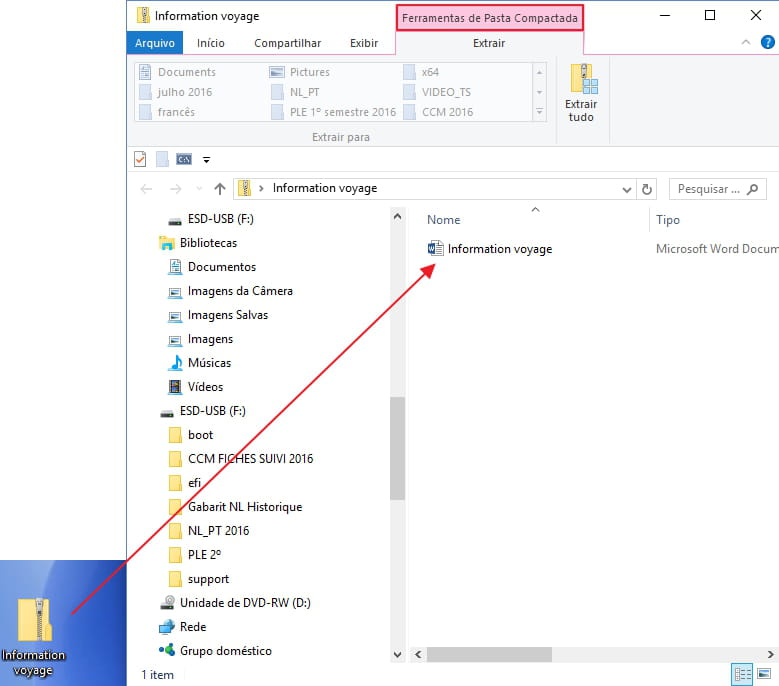This screenshot has height=686, width=779.
Task: Open the Arquivo menu
Action: pyautogui.click(x=155, y=43)
